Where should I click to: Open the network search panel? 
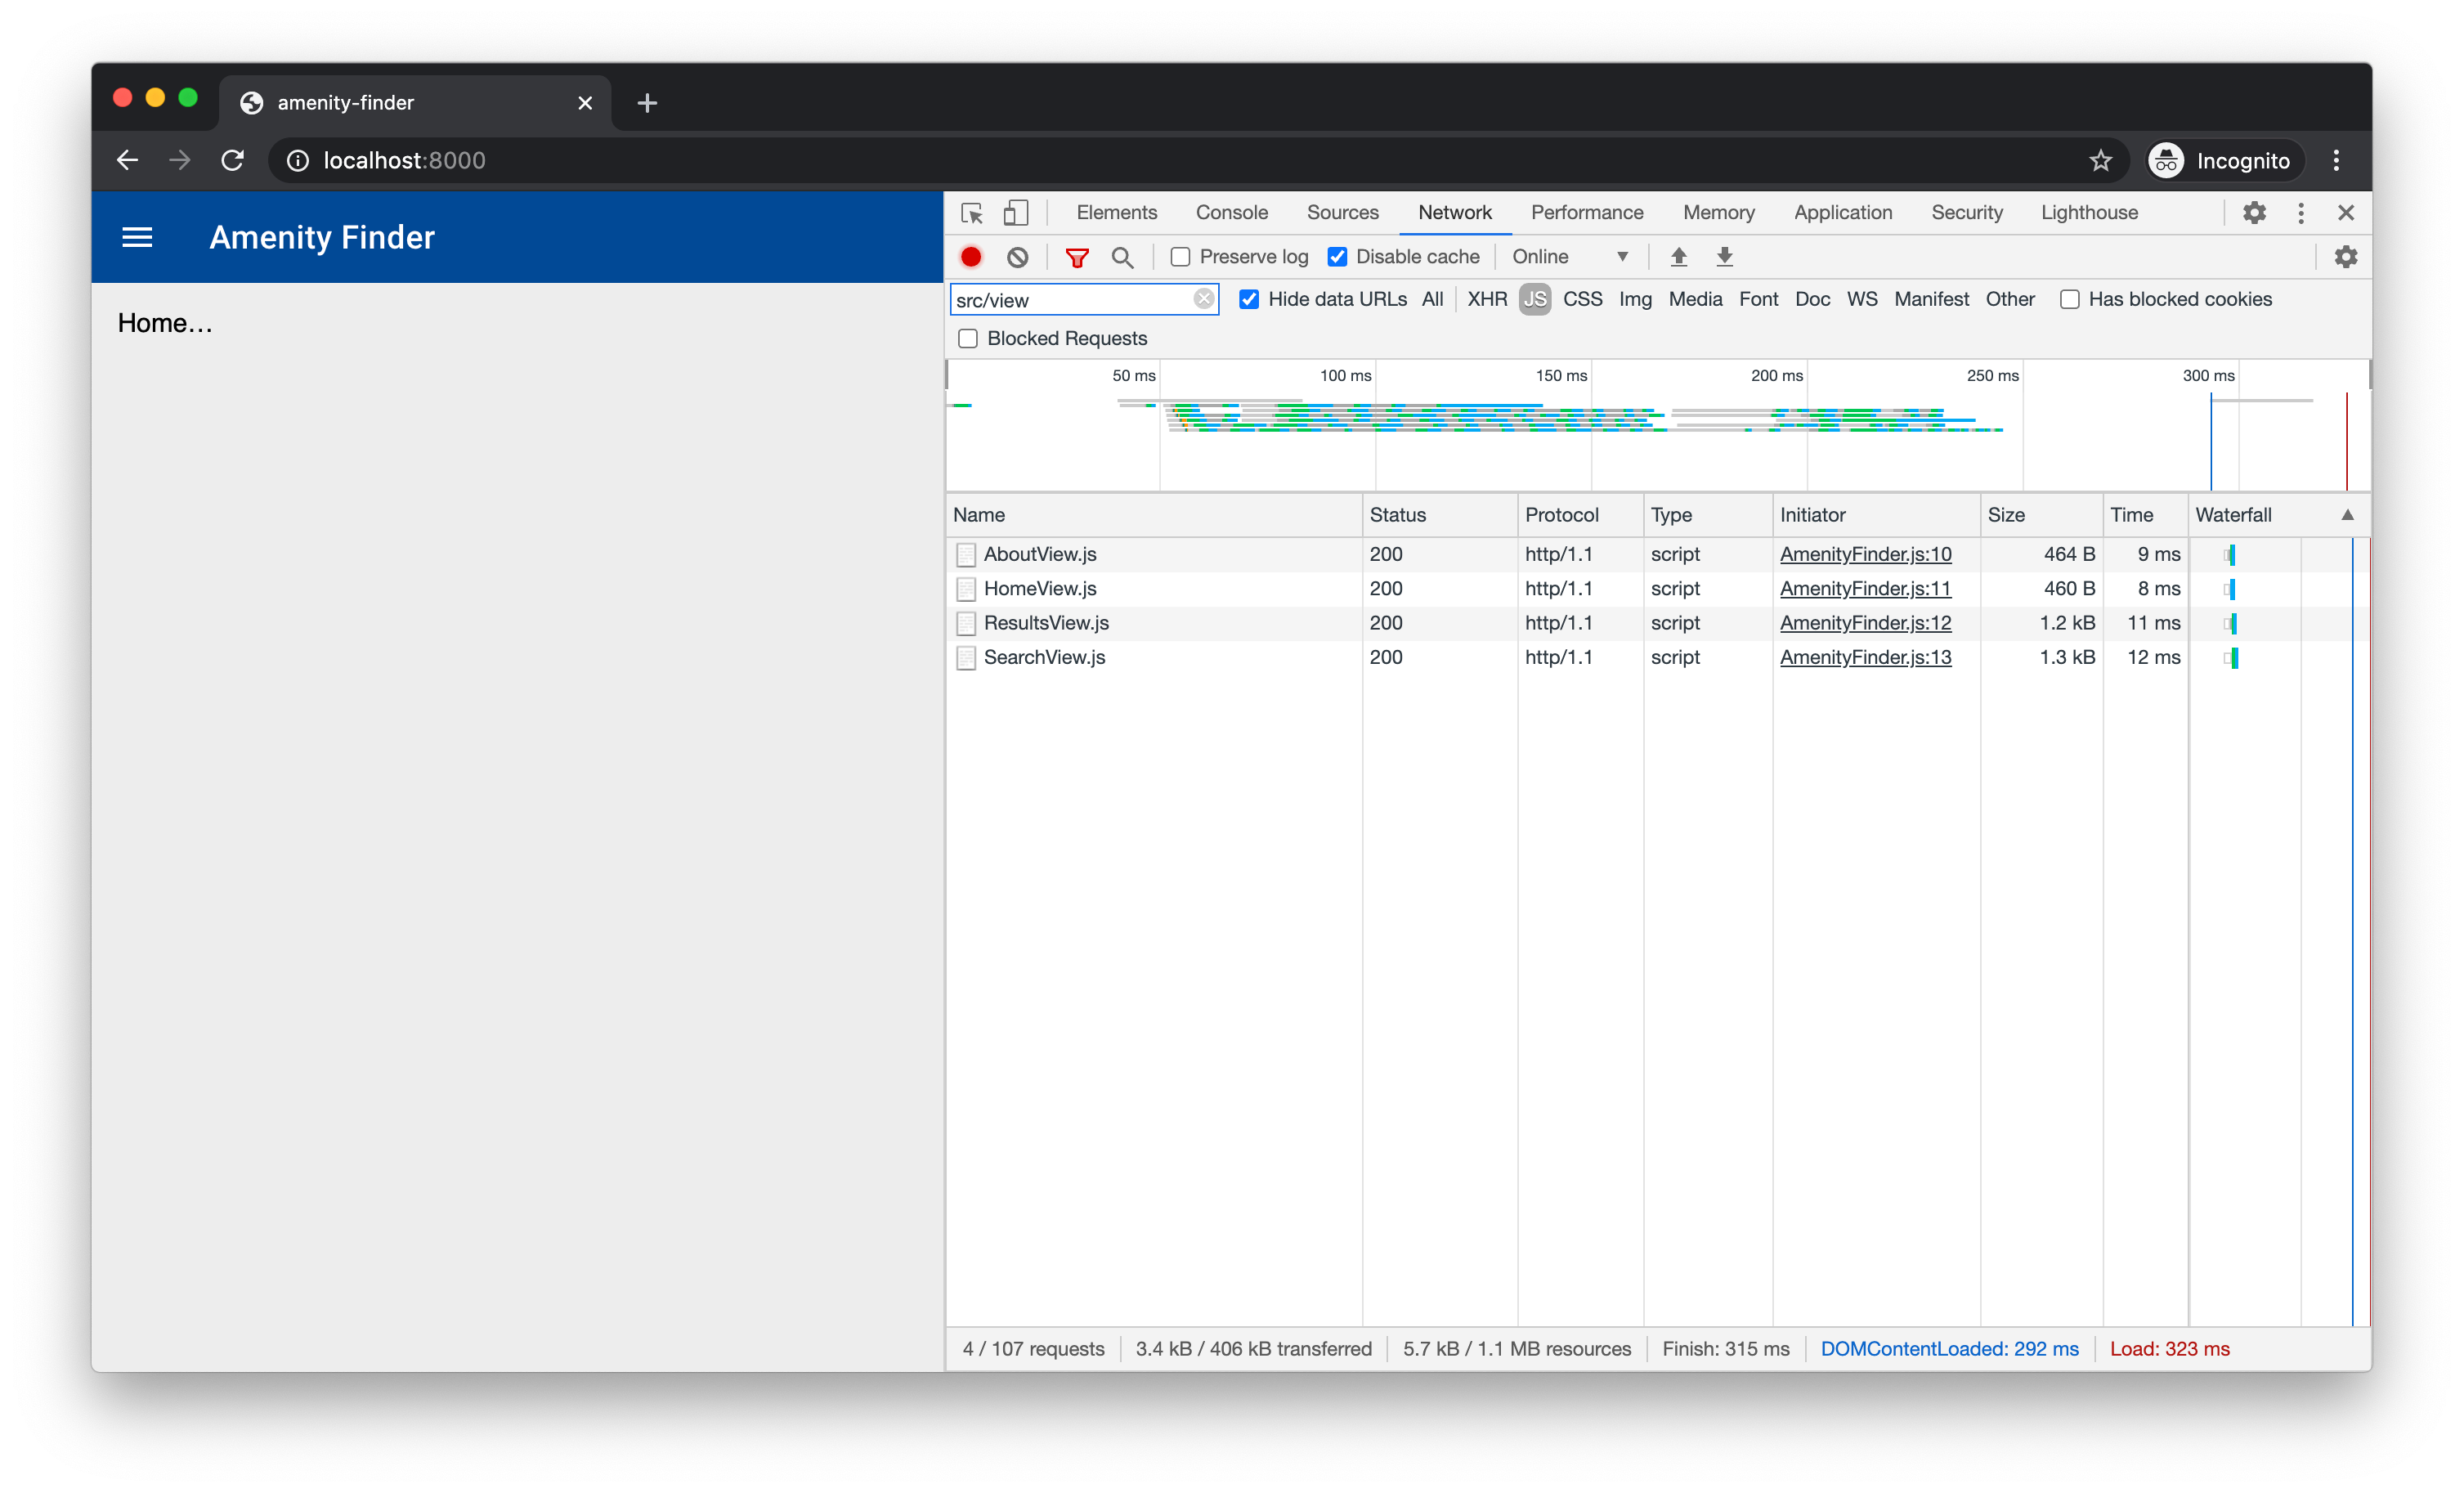tap(1122, 257)
